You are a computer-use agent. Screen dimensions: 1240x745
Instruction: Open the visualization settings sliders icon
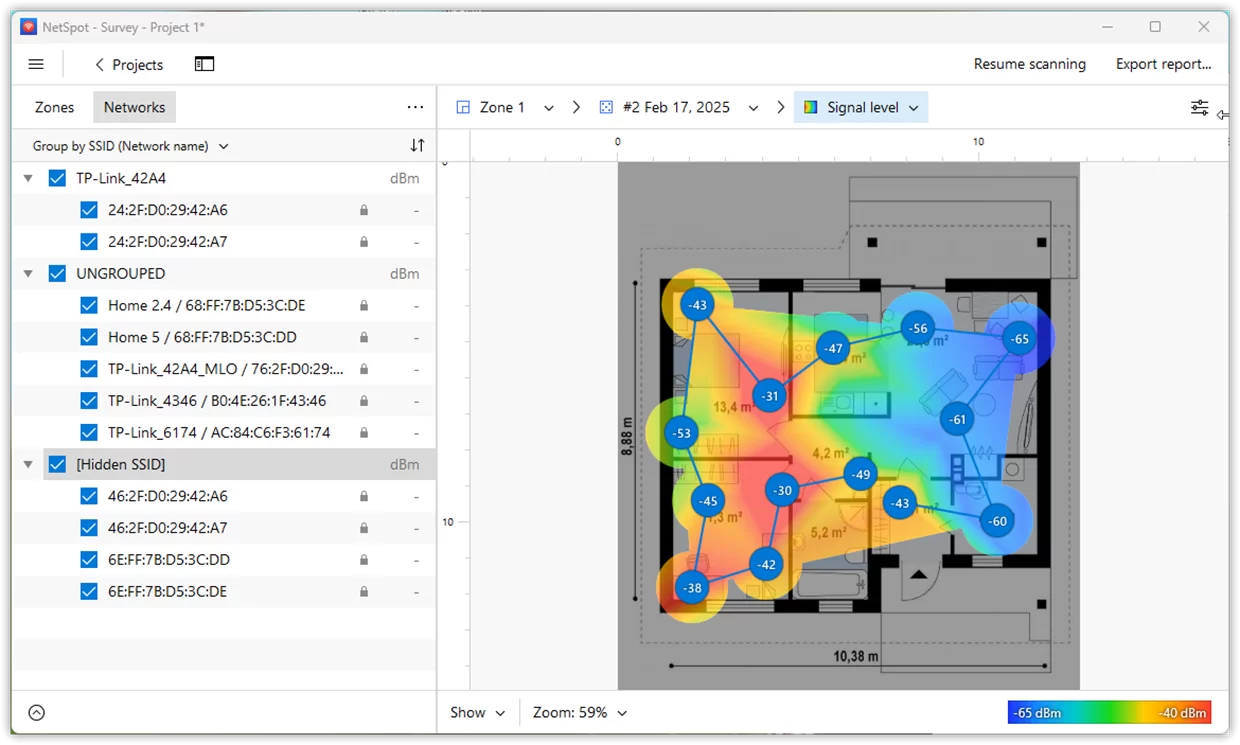[1199, 107]
